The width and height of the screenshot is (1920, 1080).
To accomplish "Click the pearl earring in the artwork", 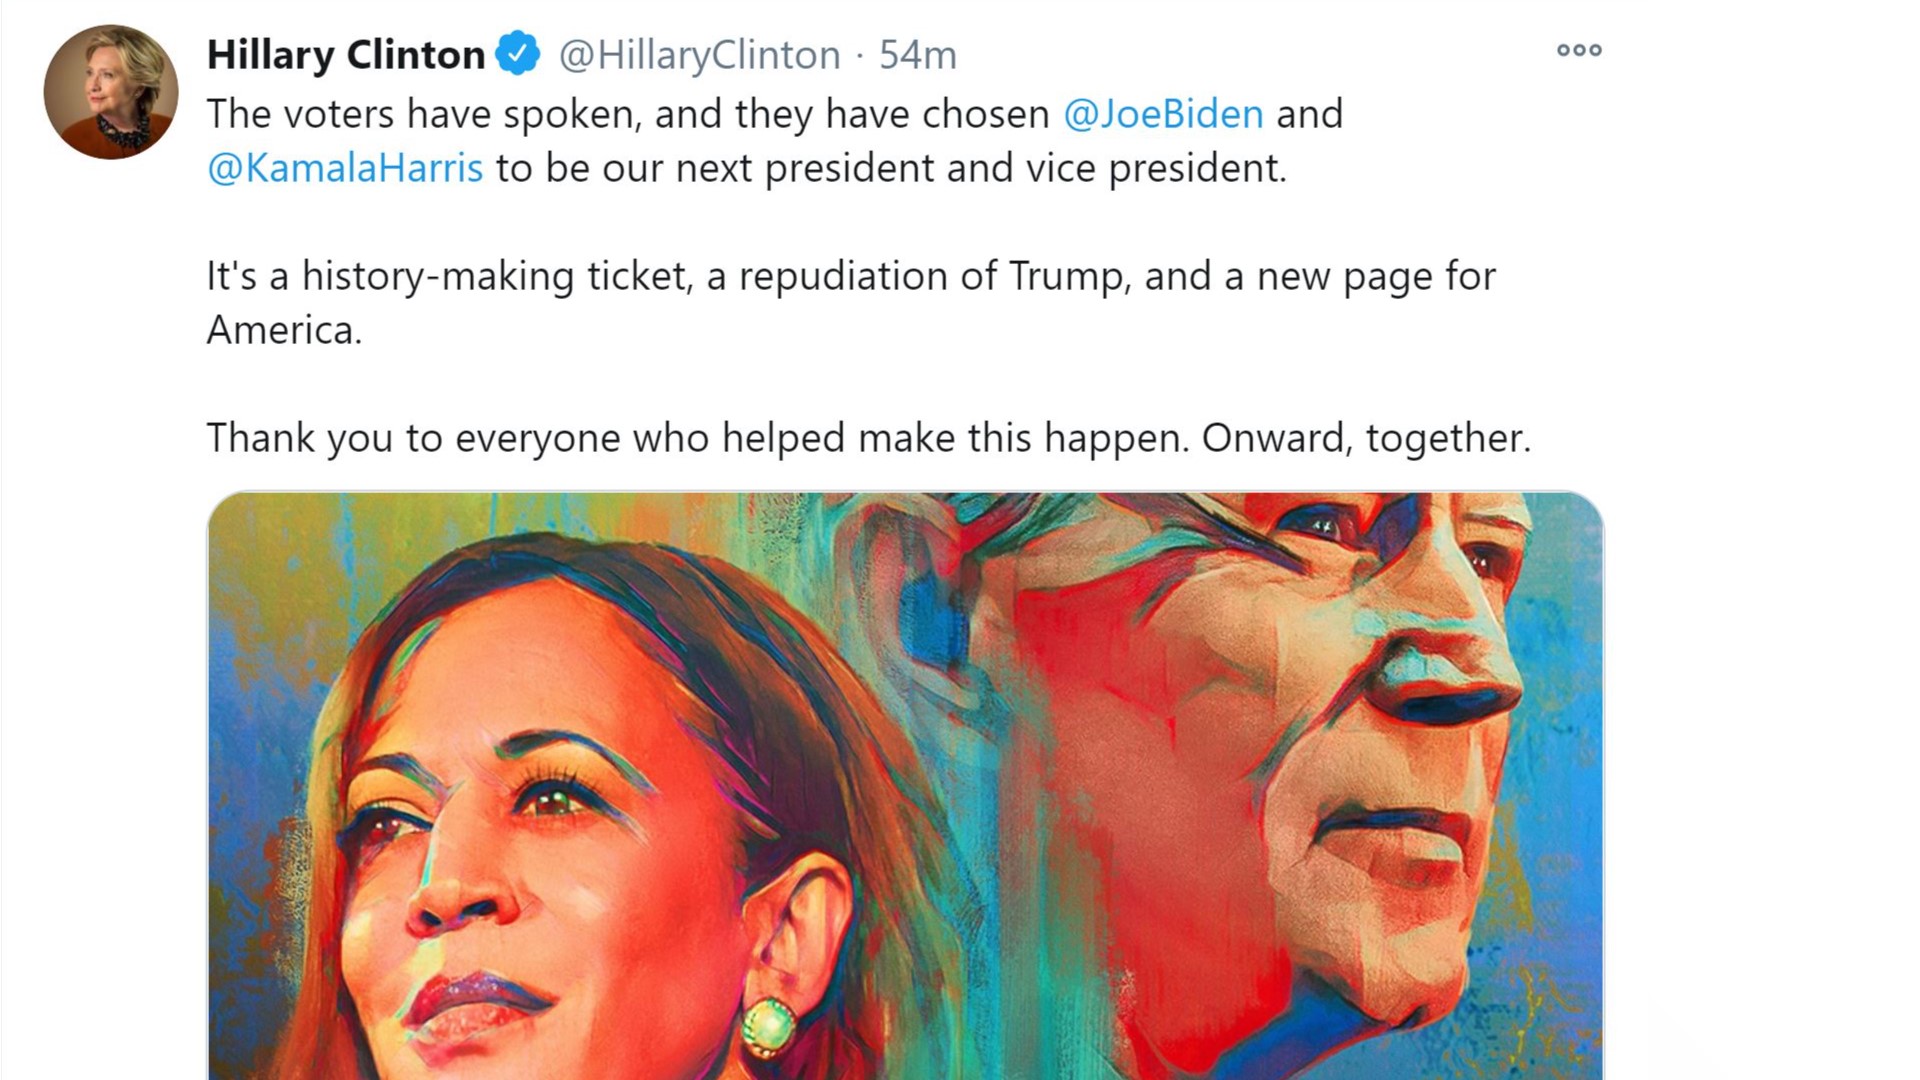I will coord(768,1025).
